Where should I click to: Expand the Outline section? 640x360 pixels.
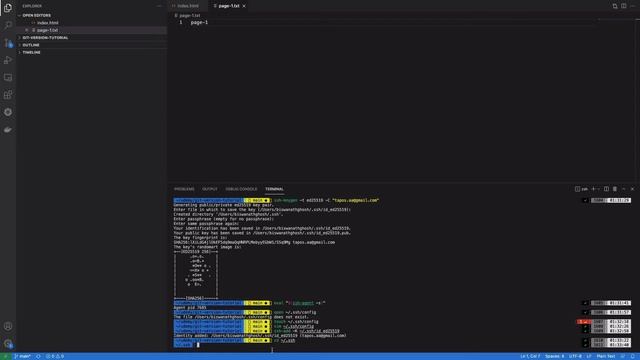(x=31, y=45)
